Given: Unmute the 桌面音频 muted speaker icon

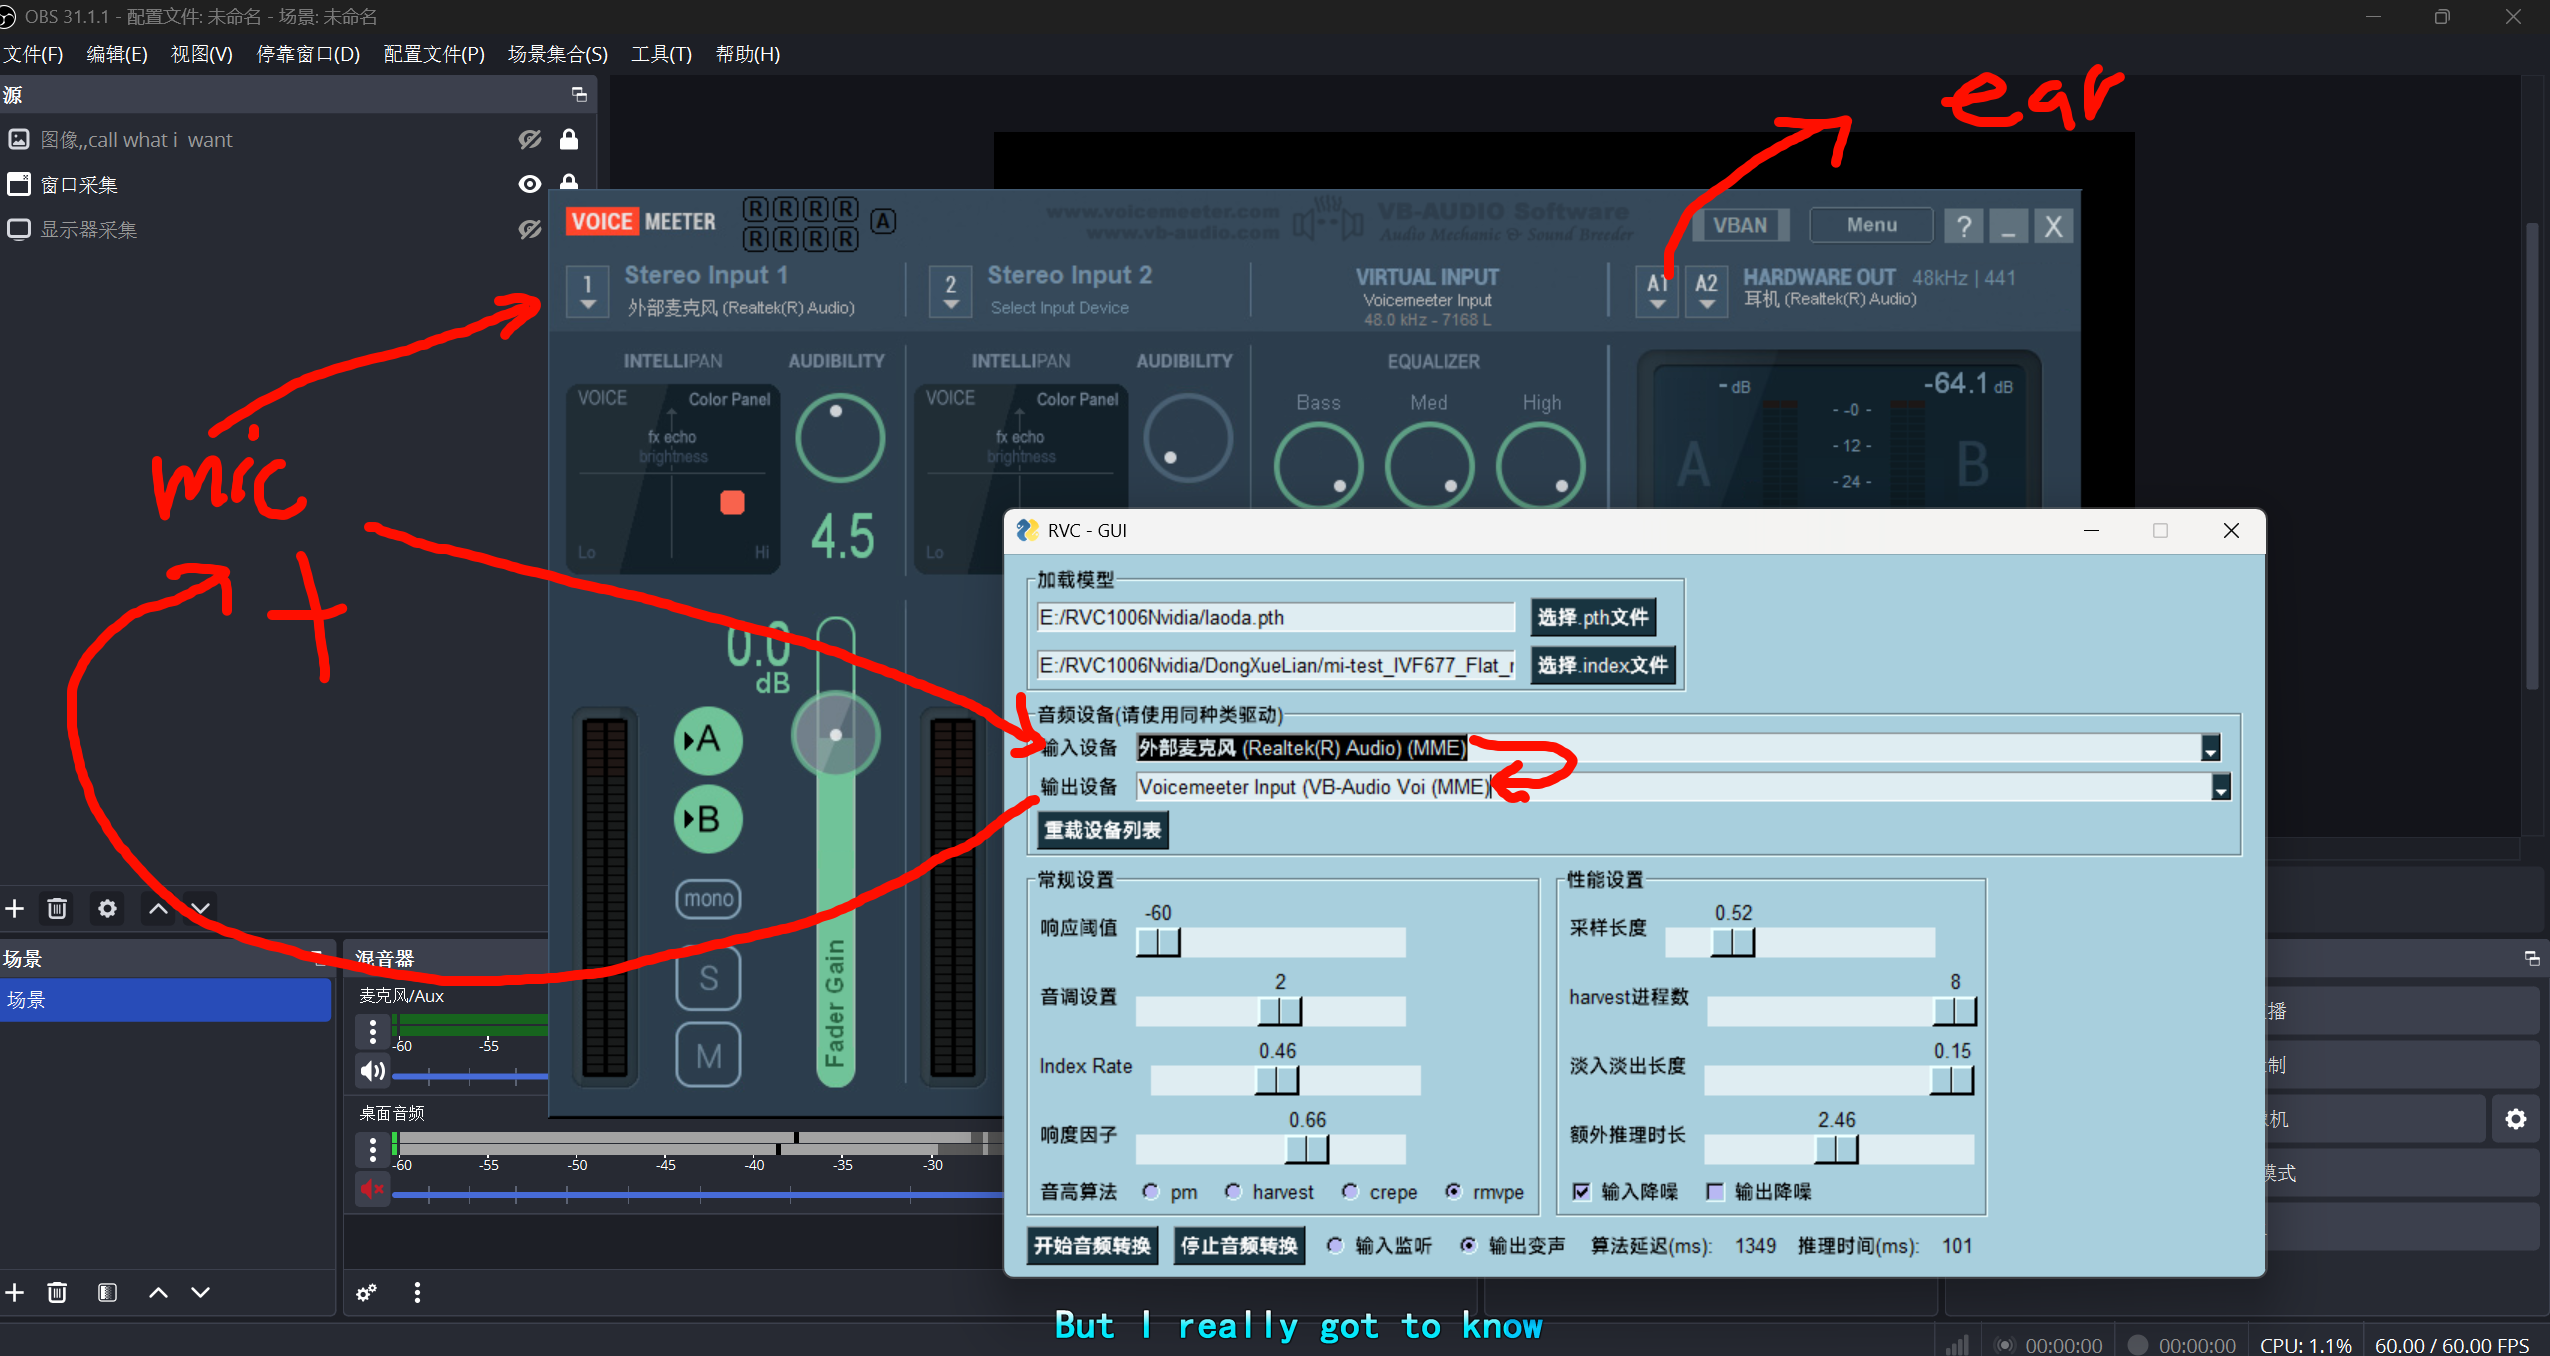Looking at the screenshot, I should [x=373, y=1189].
